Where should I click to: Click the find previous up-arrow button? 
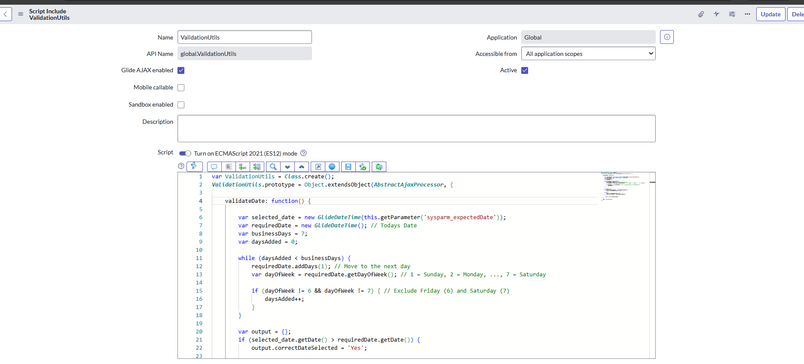click(x=303, y=166)
